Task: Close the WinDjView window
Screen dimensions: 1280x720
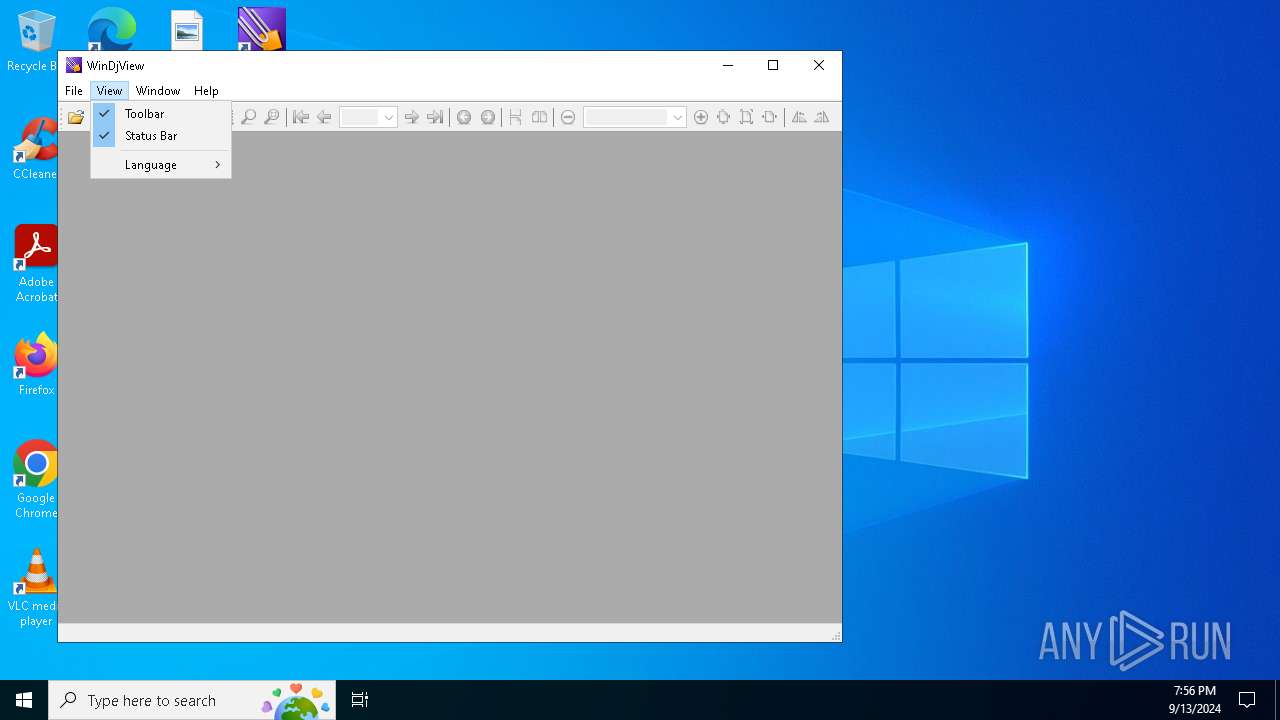Action: [x=819, y=65]
